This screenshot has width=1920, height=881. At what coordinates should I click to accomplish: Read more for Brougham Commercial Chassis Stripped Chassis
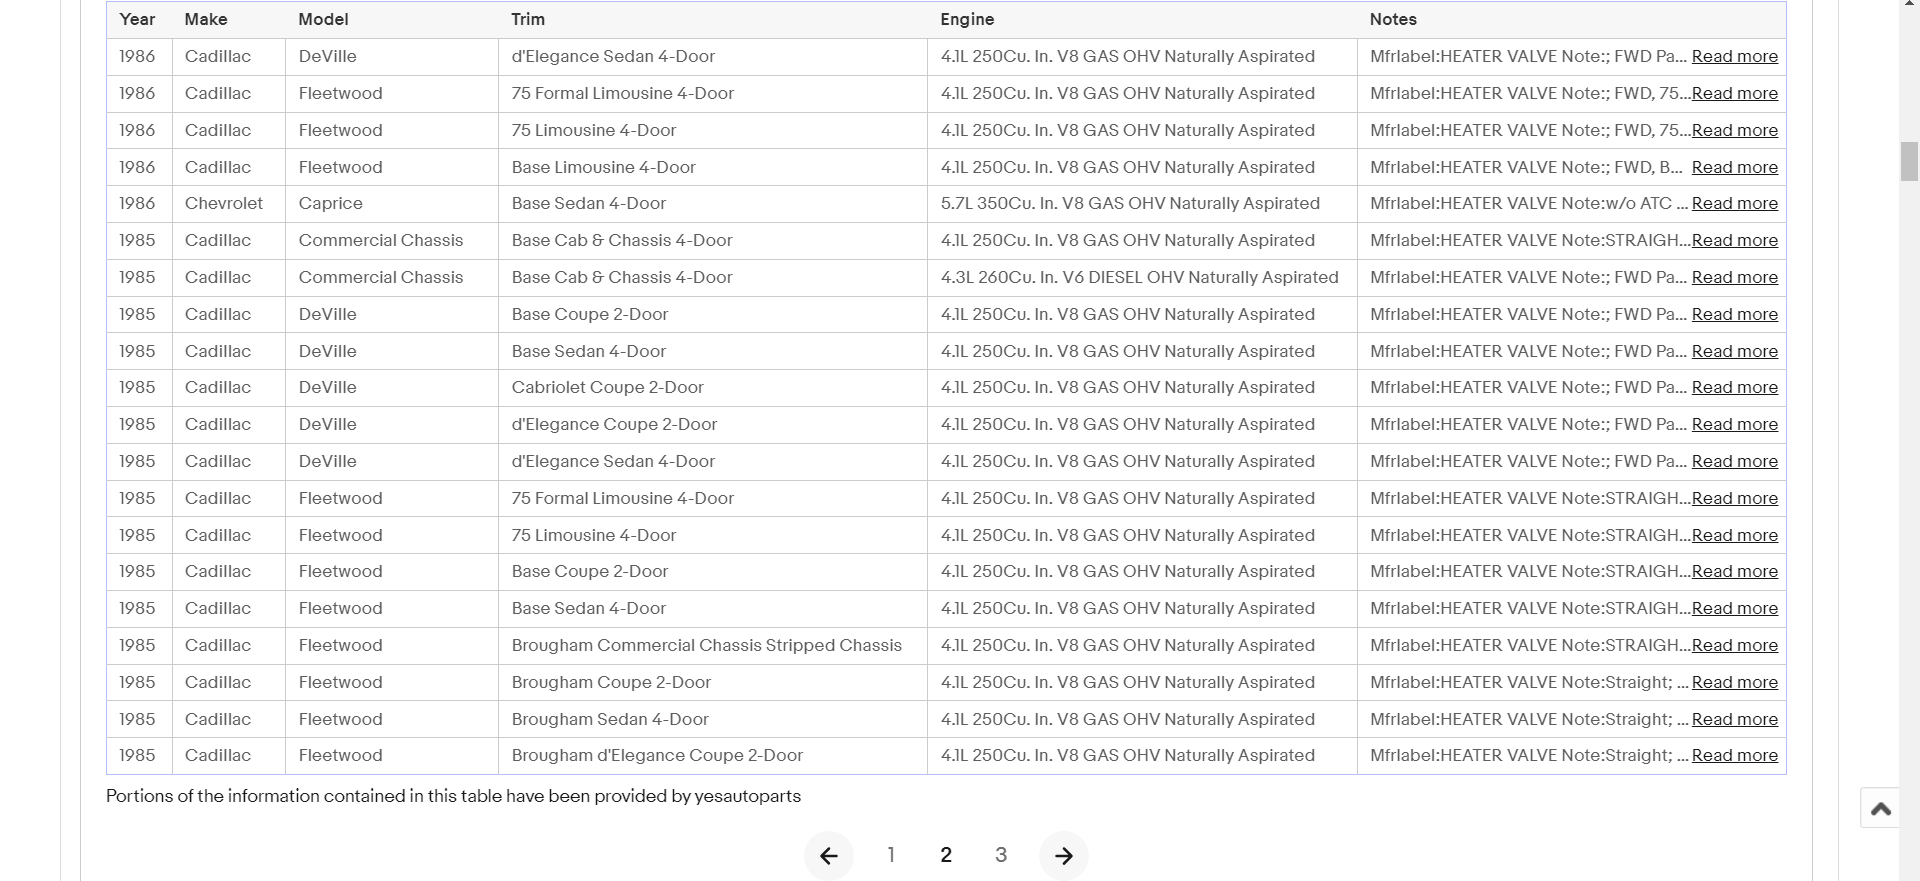coord(1735,646)
